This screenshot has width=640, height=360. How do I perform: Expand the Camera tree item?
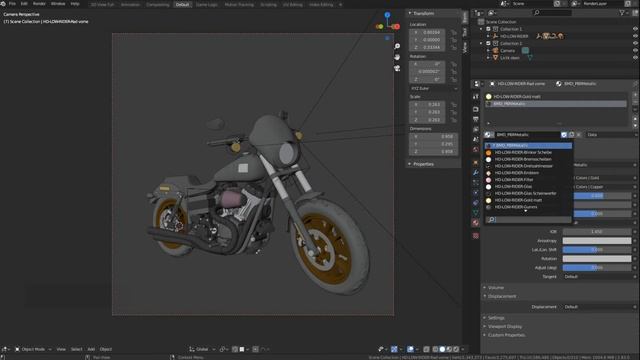(x=488, y=51)
